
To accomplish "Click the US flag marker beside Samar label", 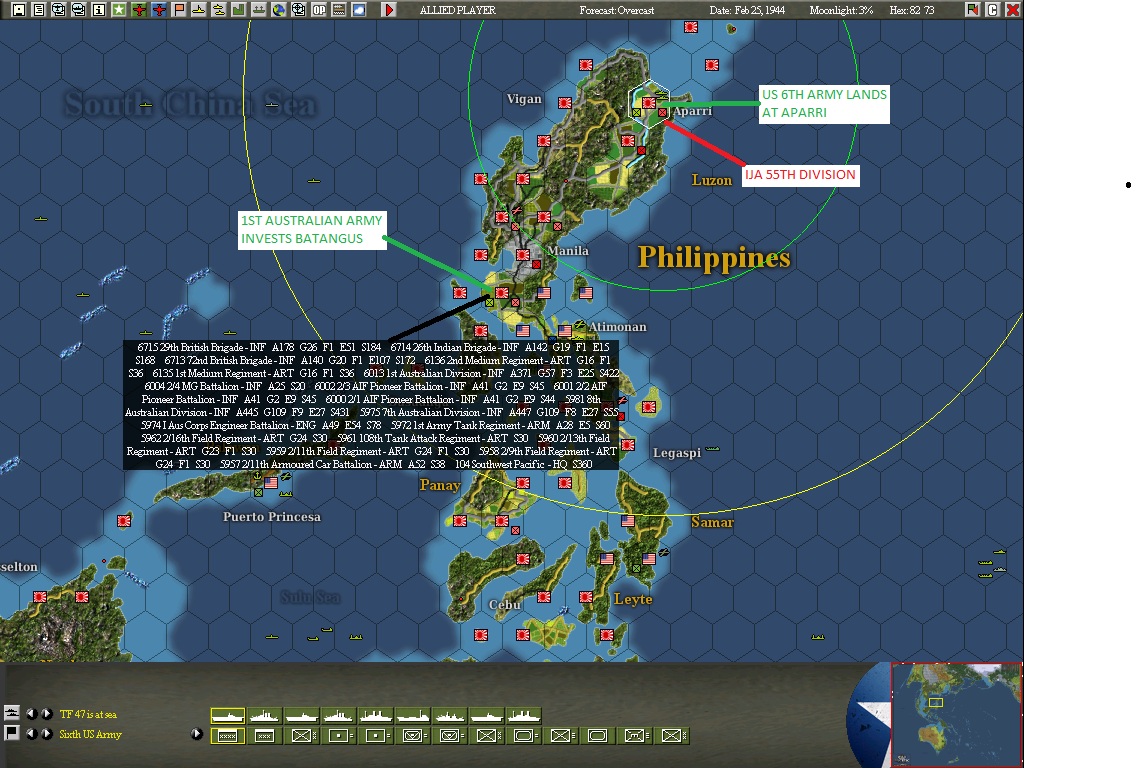I will tap(628, 521).
